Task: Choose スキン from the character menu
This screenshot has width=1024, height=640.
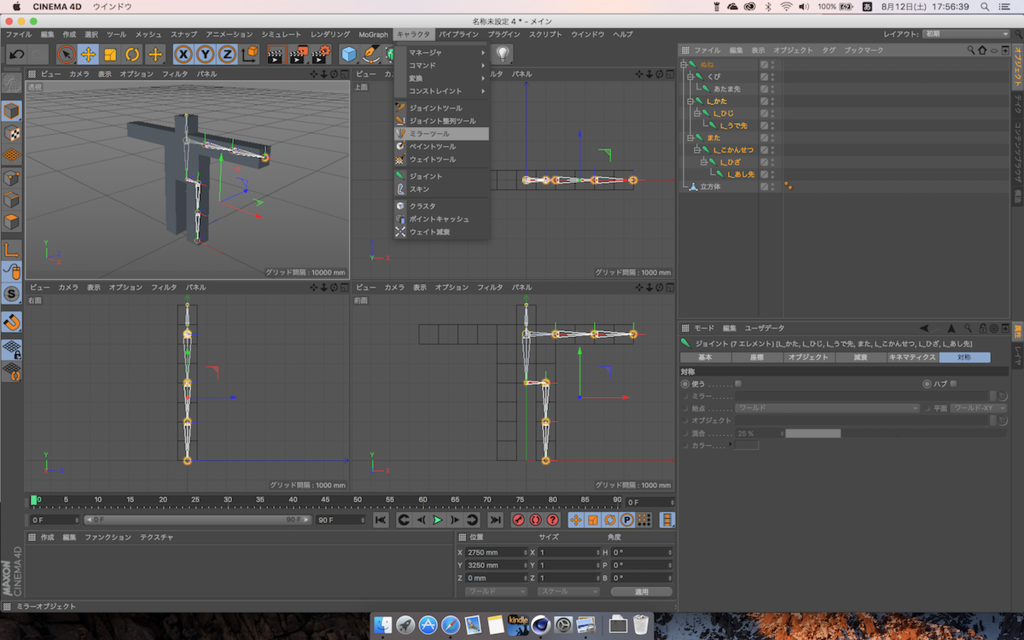Action: tap(441, 189)
